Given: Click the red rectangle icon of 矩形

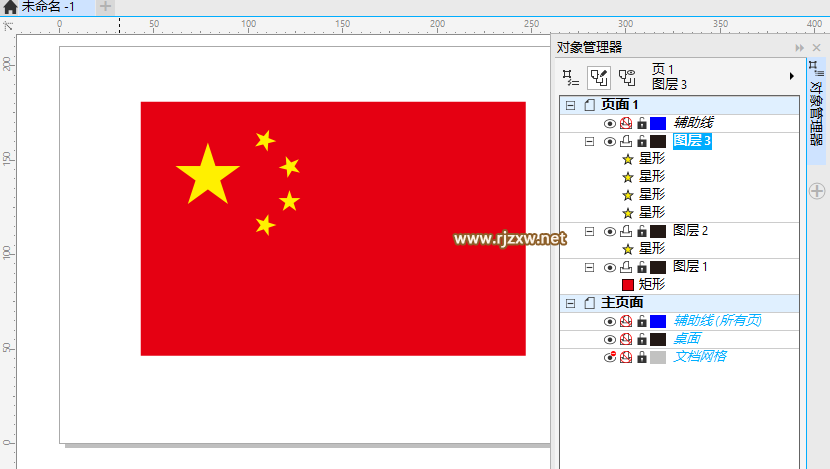Looking at the screenshot, I should coord(628,285).
